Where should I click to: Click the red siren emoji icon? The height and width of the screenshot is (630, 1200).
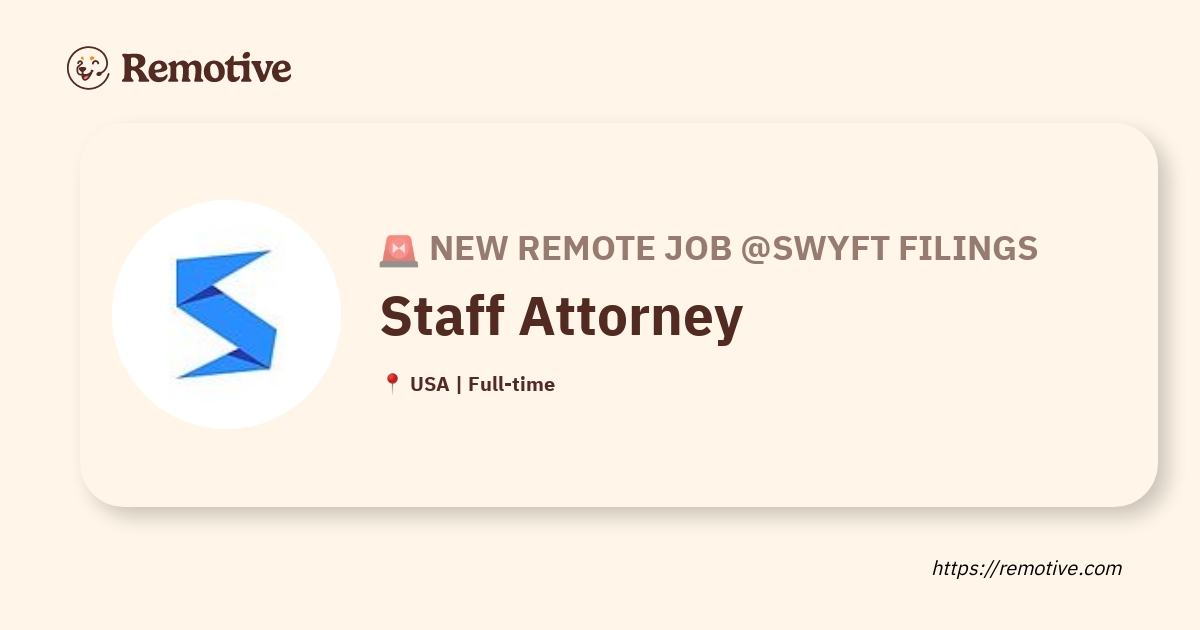pyautogui.click(x=398, y=250)
